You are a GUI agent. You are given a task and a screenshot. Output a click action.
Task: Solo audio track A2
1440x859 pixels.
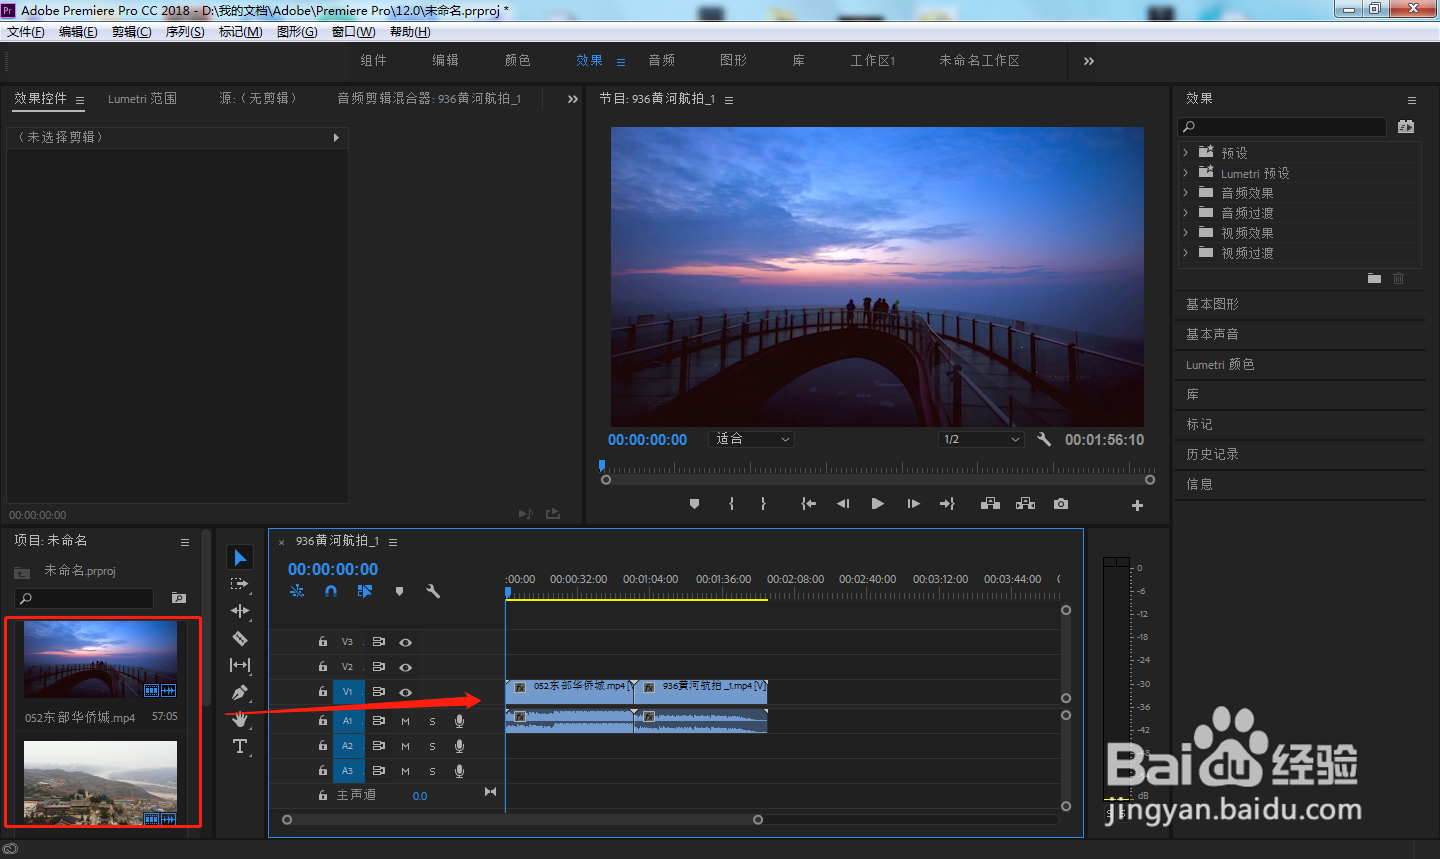(x=432, y=746)
